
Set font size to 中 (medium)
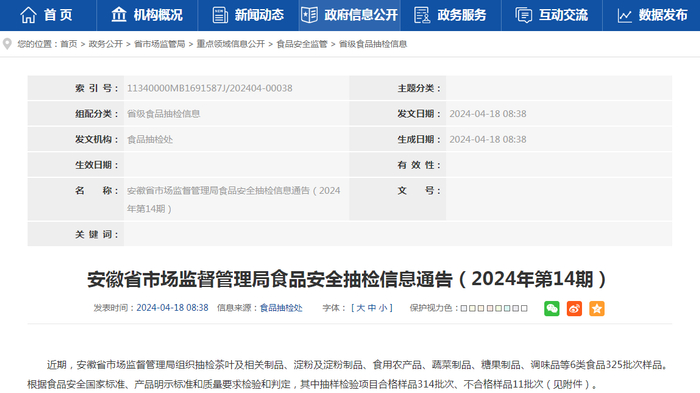tap(372, 308)
